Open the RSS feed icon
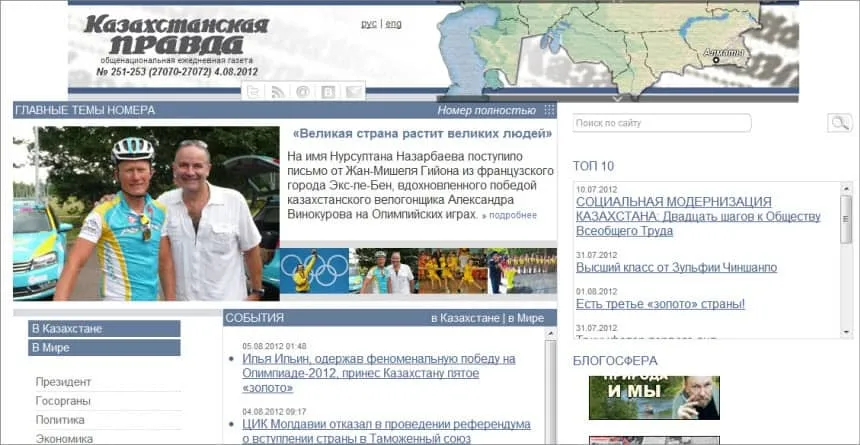 pos(278,91)
